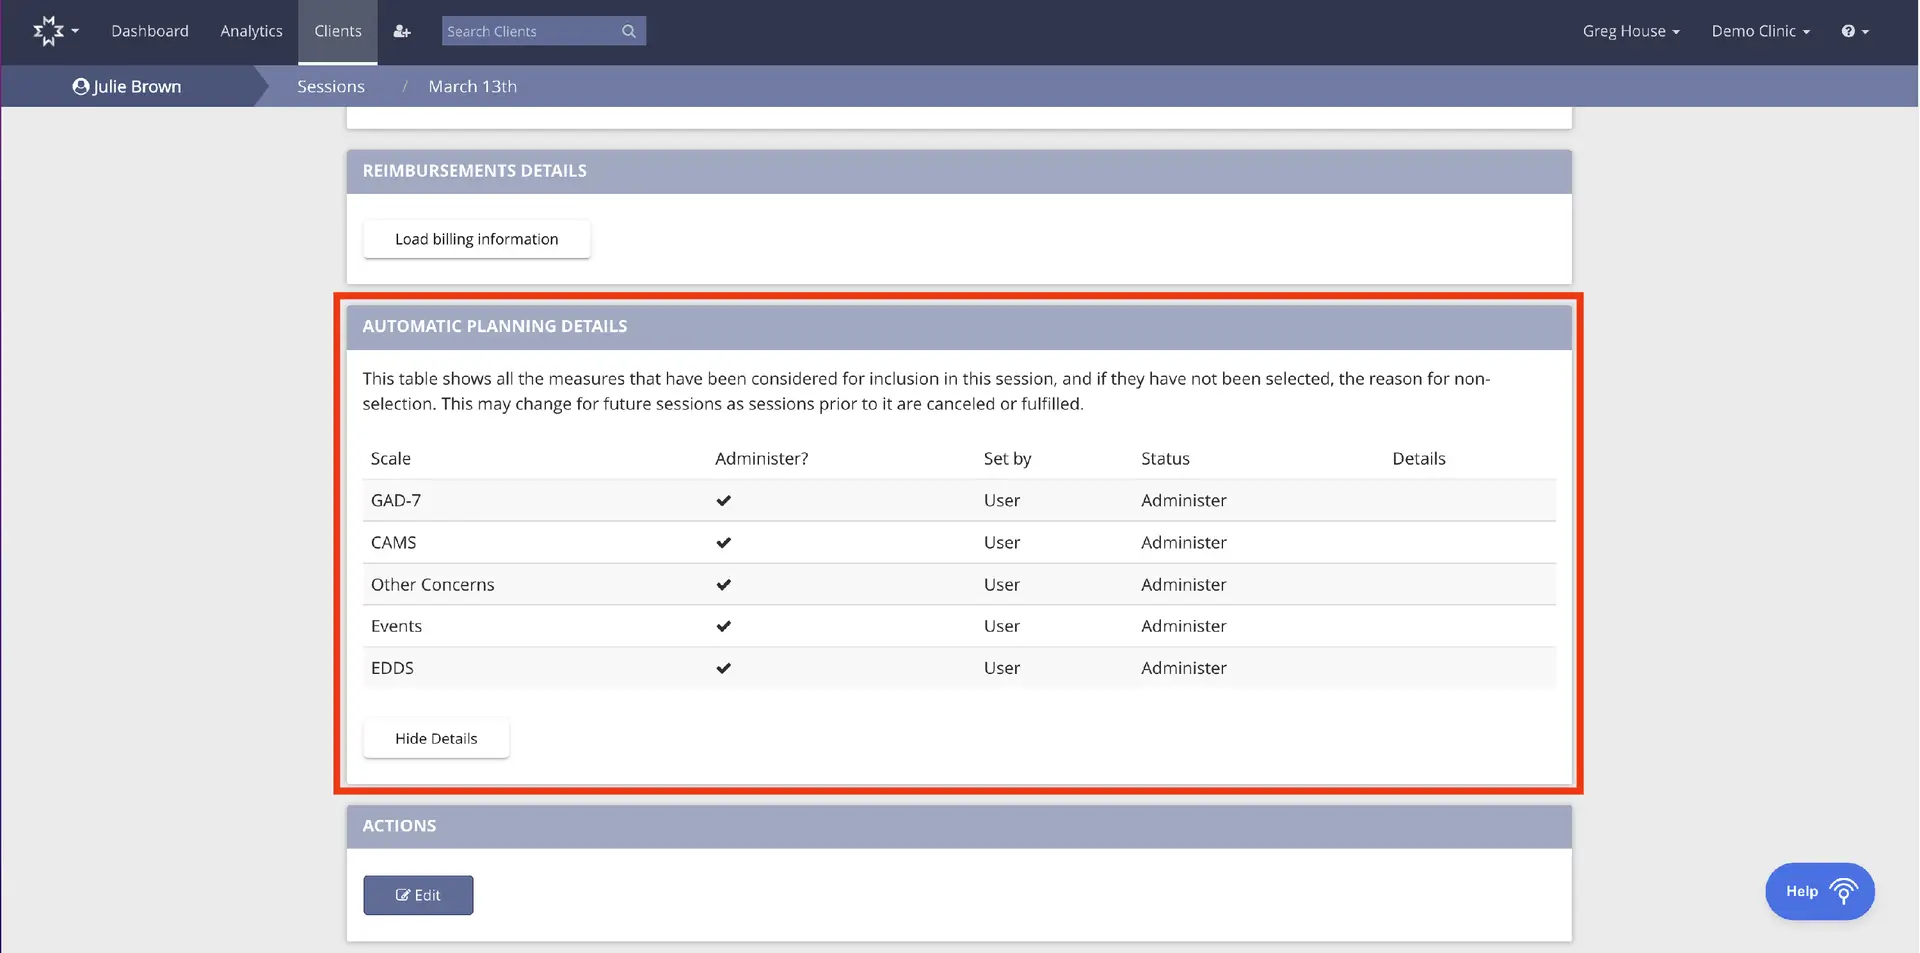Toggle the Administer checkmark for GAD-7
Screen dimensions: 1920x953
[x=723, y=500]
